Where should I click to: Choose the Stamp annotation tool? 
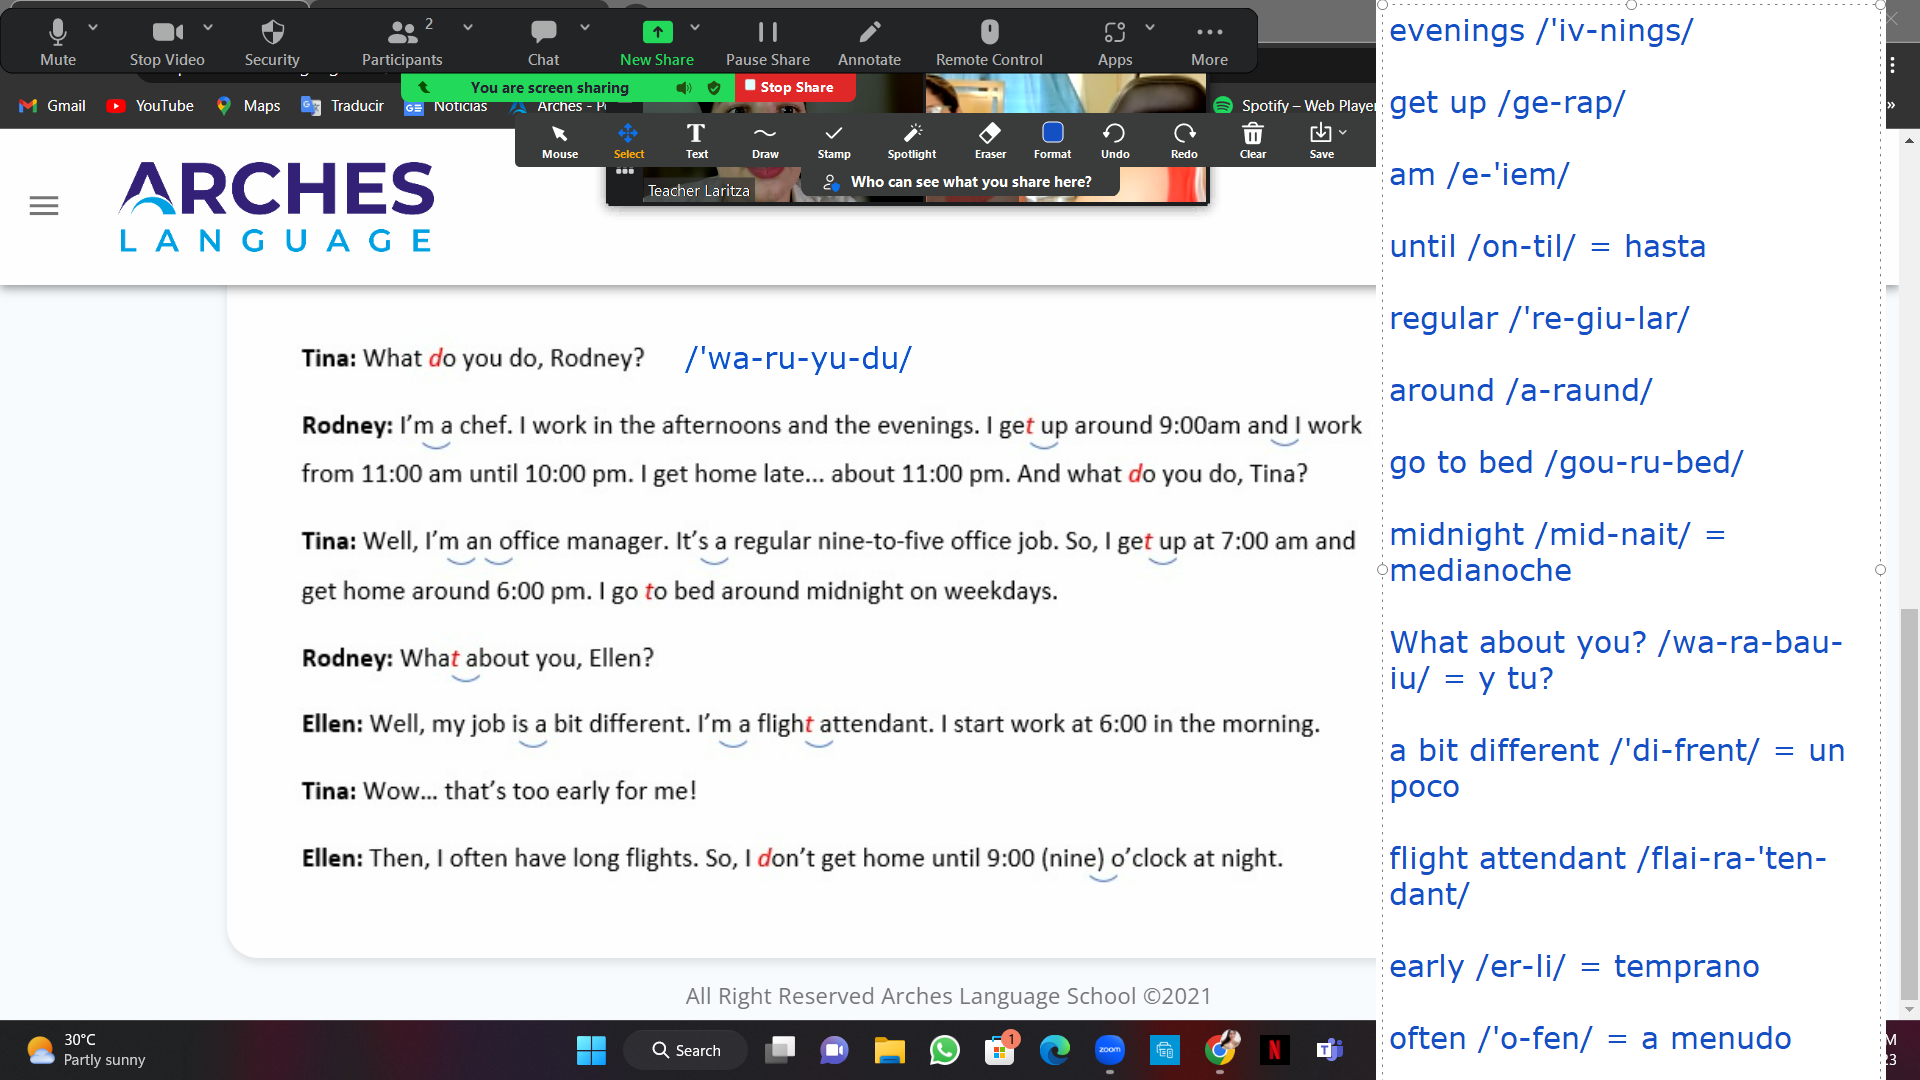pyautogui.click(x=834, y=141)
